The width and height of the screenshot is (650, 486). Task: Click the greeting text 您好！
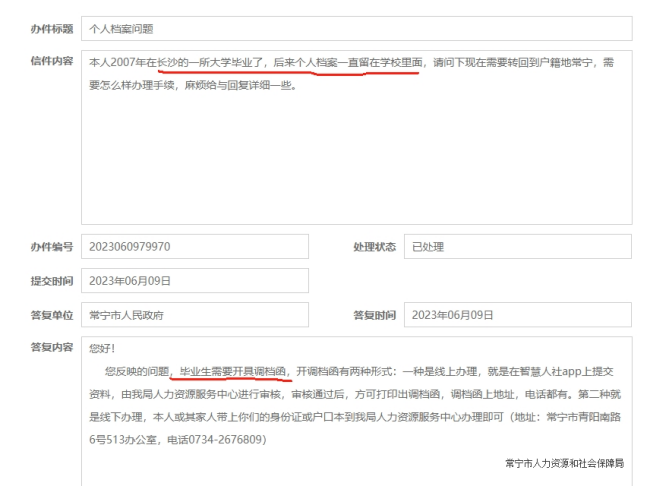[x=102, y=348]
